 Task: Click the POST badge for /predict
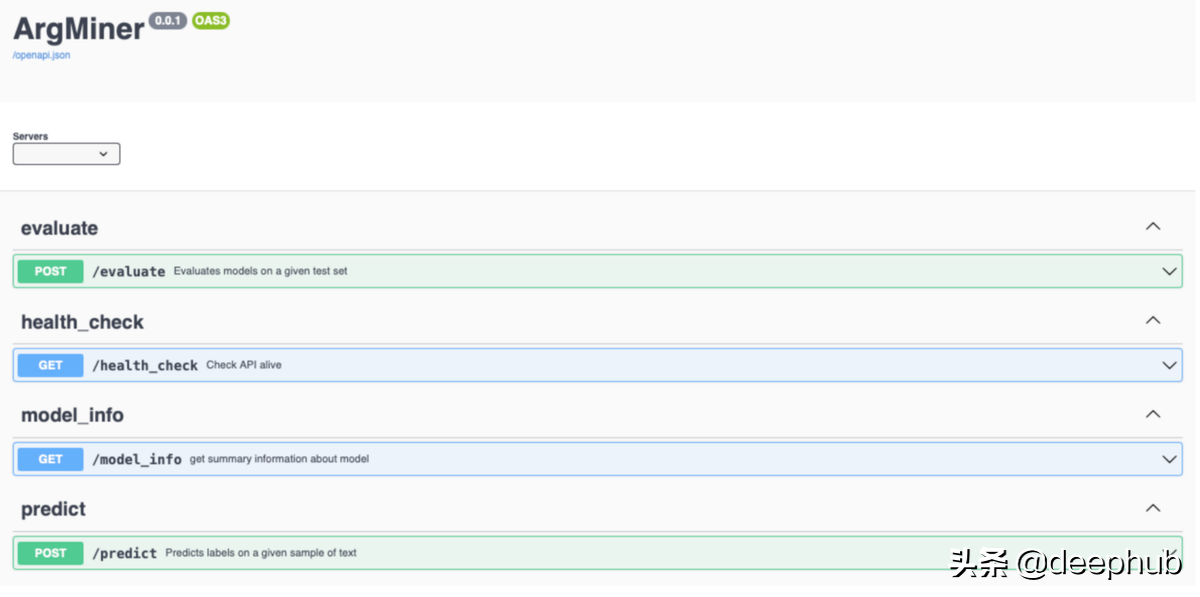(50, 553)
